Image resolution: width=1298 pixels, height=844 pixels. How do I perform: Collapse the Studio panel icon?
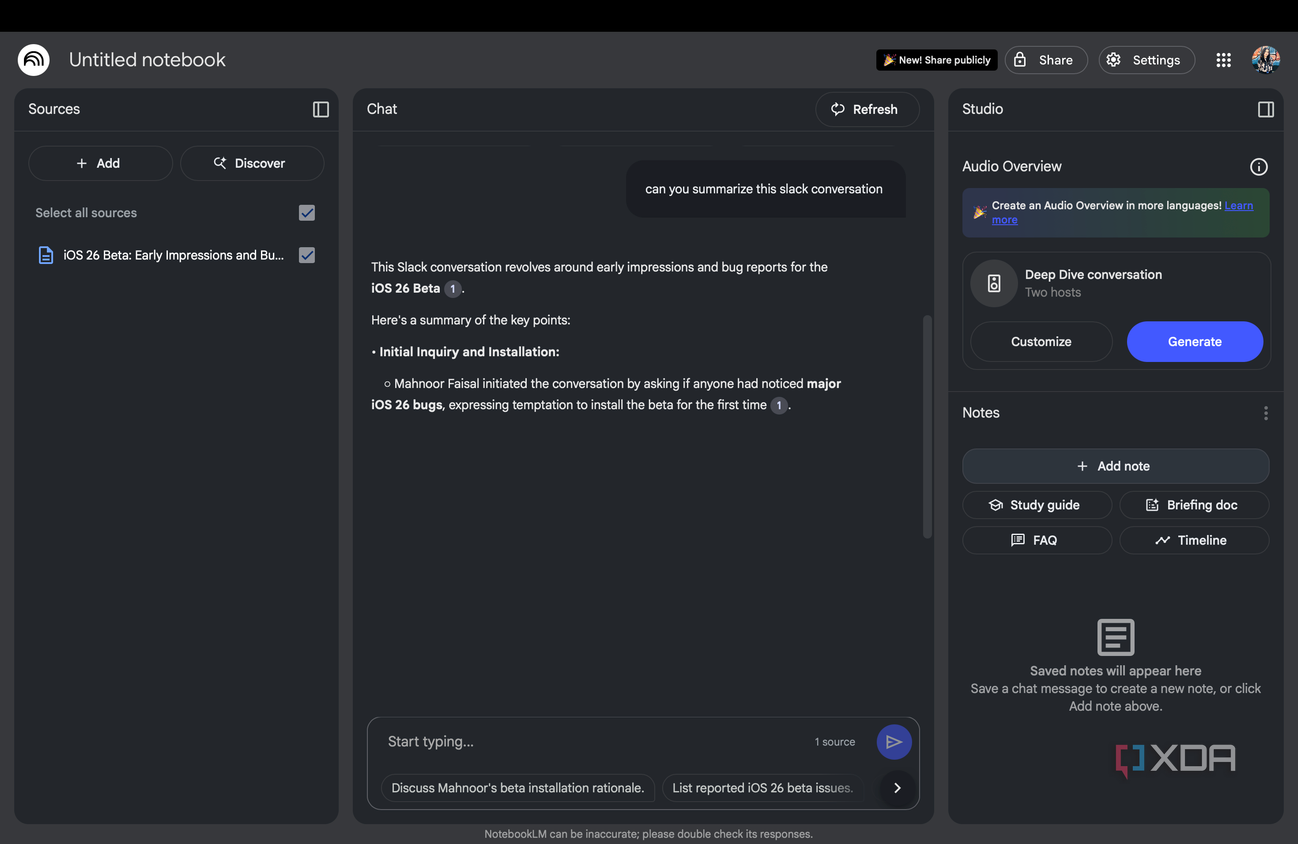[1266, 109]
